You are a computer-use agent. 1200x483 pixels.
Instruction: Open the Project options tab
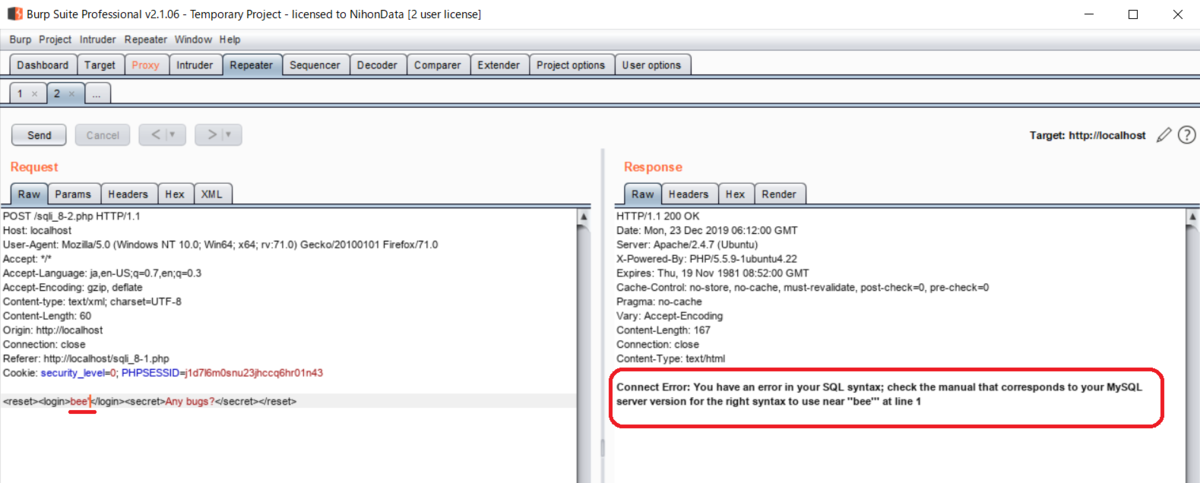pyautogui.click(x=571, y=65)
